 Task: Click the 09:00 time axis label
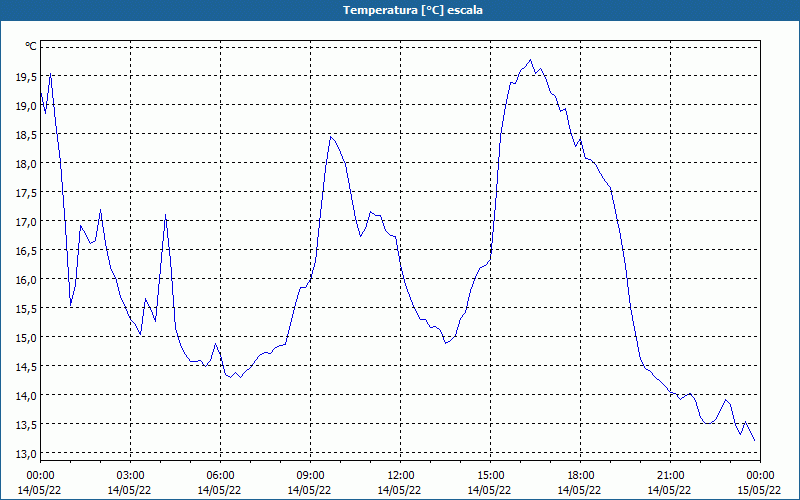(310, 476)
